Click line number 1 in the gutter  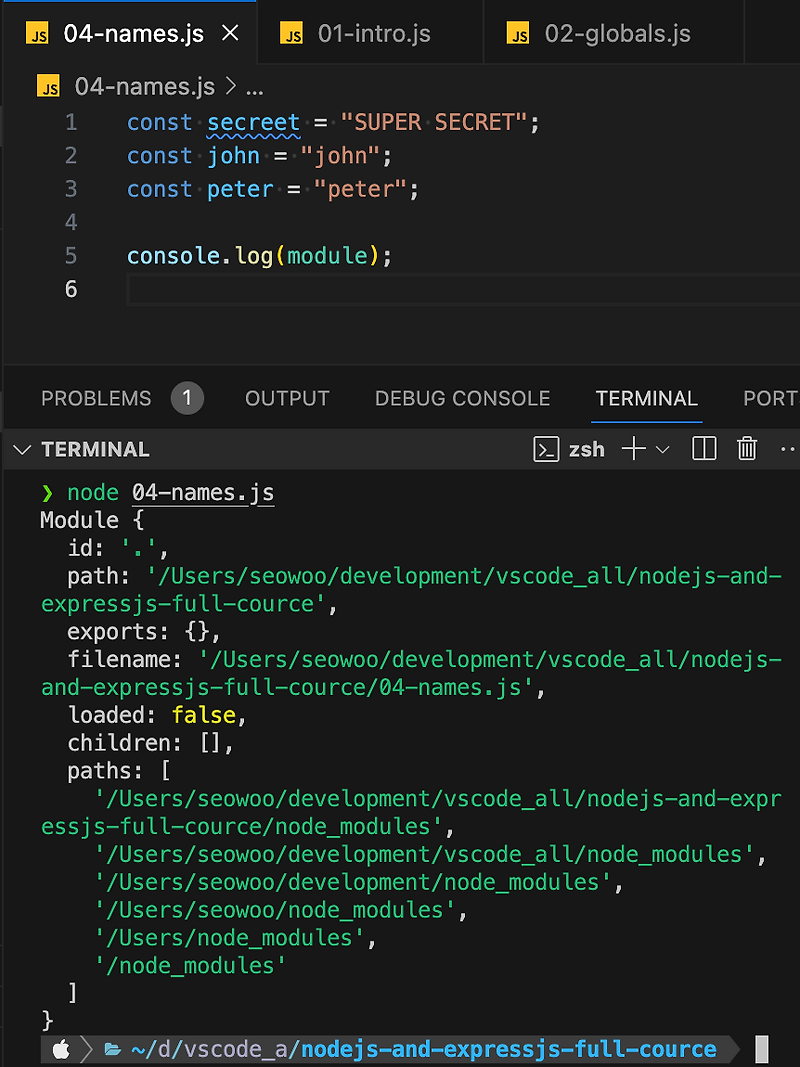(x=71, y=122)
